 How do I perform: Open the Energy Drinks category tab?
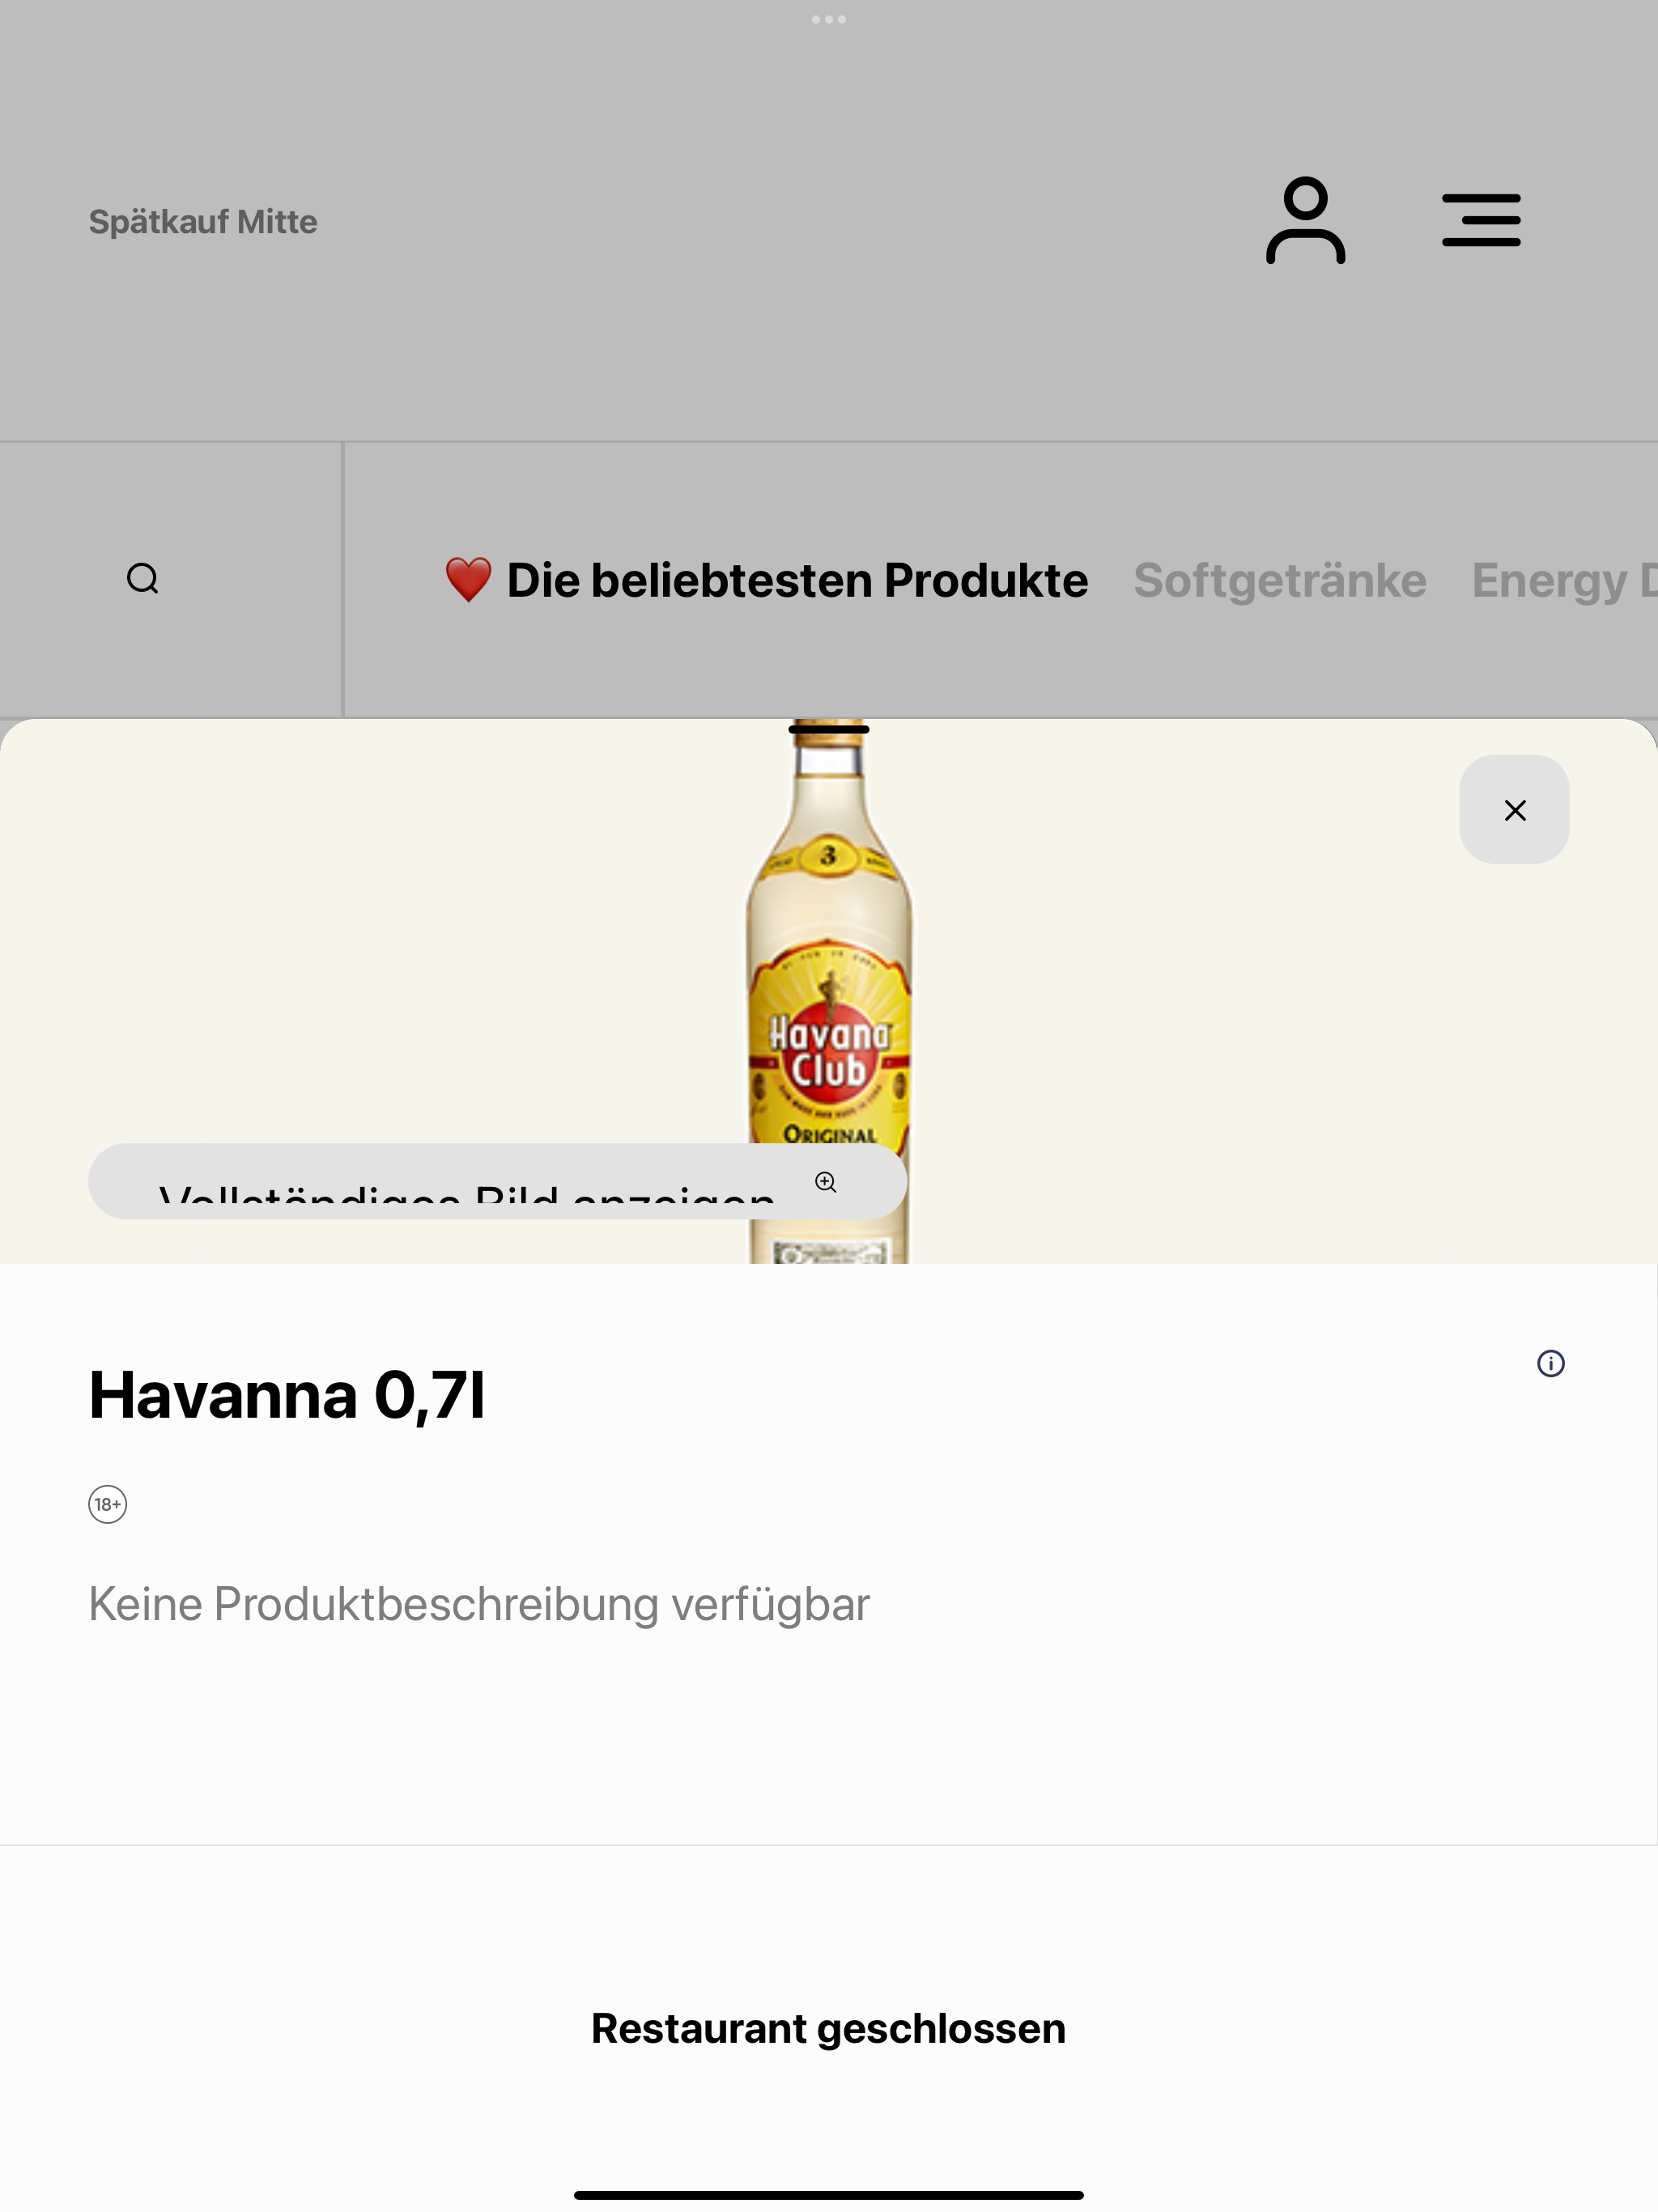tap(1563, 580)
